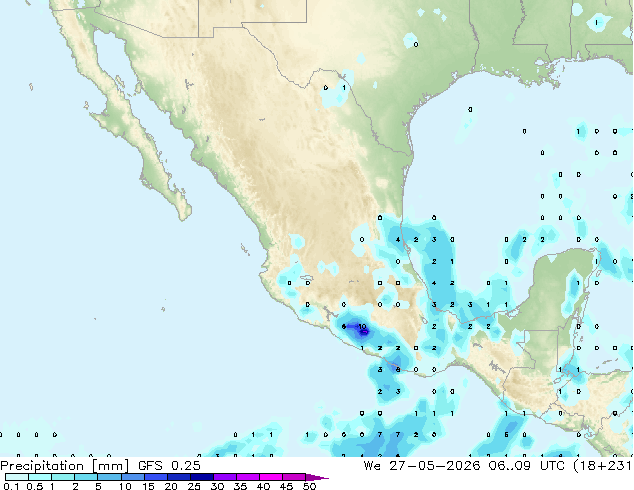Click the legend label '45'
Viewport: 634px width, 490px height.
[x=286, y=486]
